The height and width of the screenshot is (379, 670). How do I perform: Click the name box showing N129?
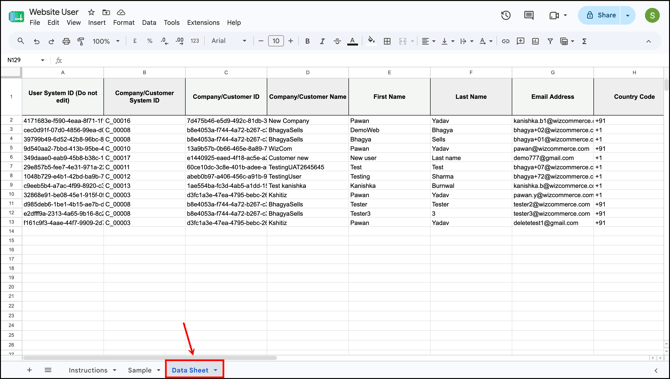[x=26, y=60]
